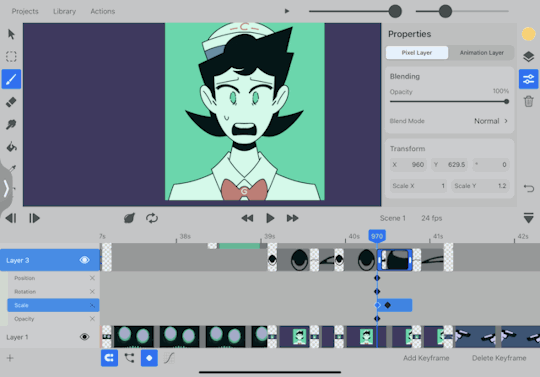Select the eyedropper tool
The width and height of the screenshot is (540, 377).
[12, 169]
